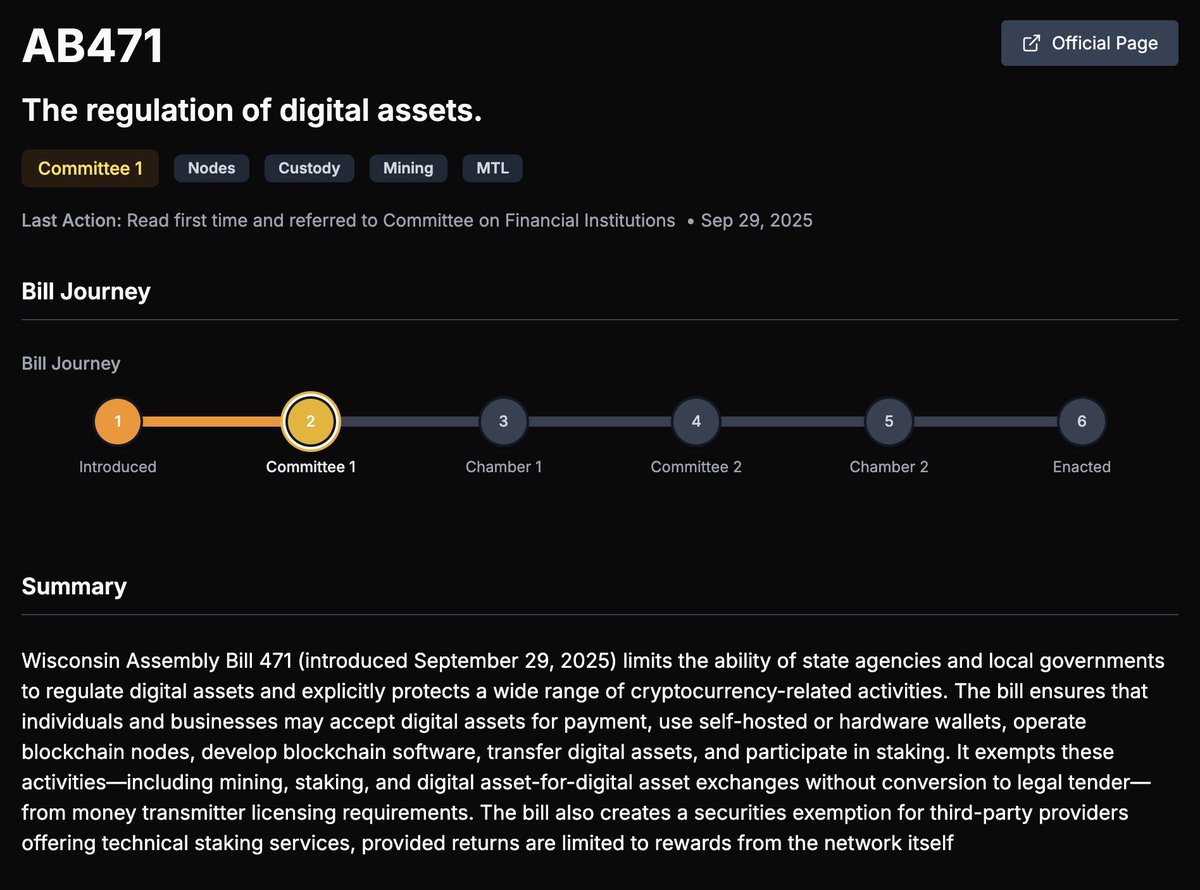Click step 4 Committee 2 circle

point(696,421)
